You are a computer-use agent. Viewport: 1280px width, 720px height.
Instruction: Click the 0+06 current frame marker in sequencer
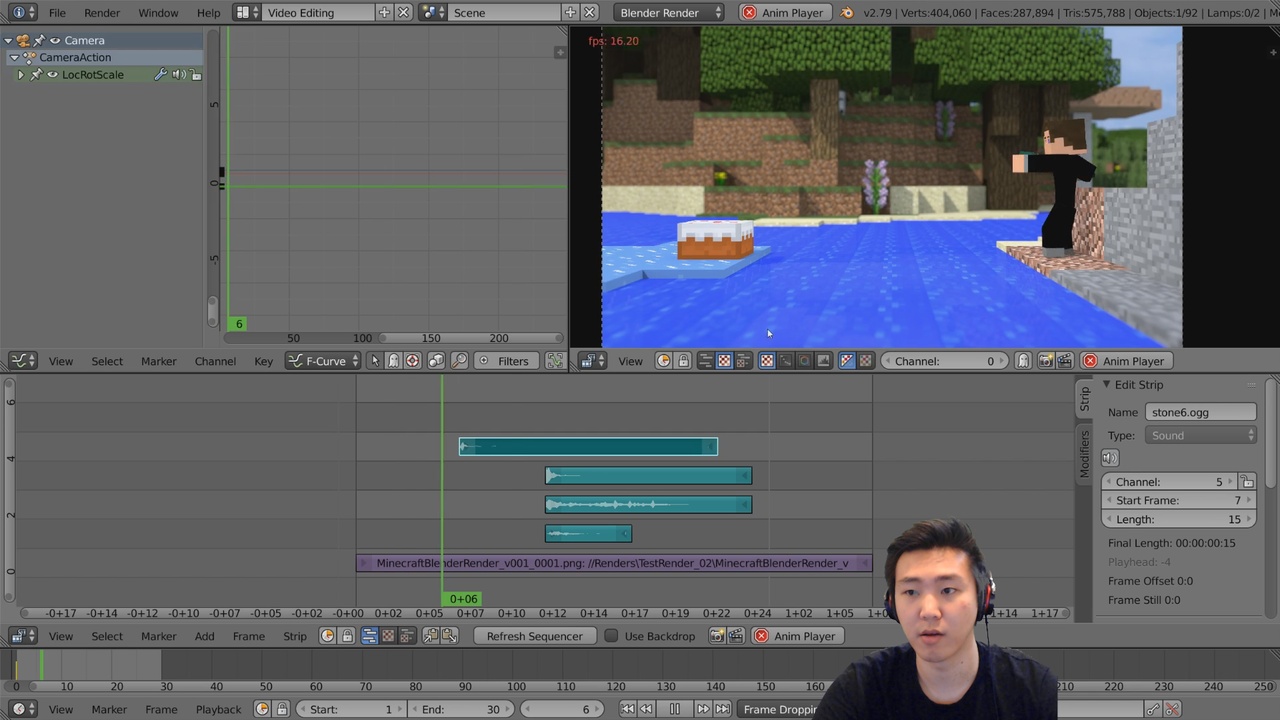point(463,599)
